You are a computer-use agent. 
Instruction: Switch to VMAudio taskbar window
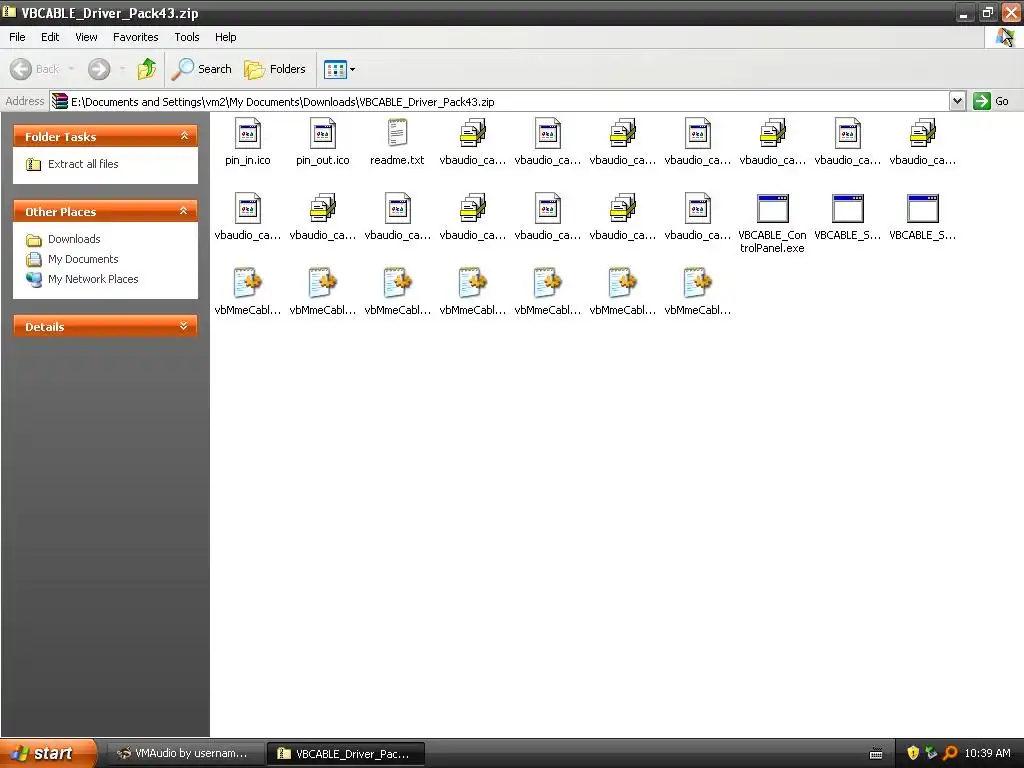pyautogui.click(x=184, y=753)
